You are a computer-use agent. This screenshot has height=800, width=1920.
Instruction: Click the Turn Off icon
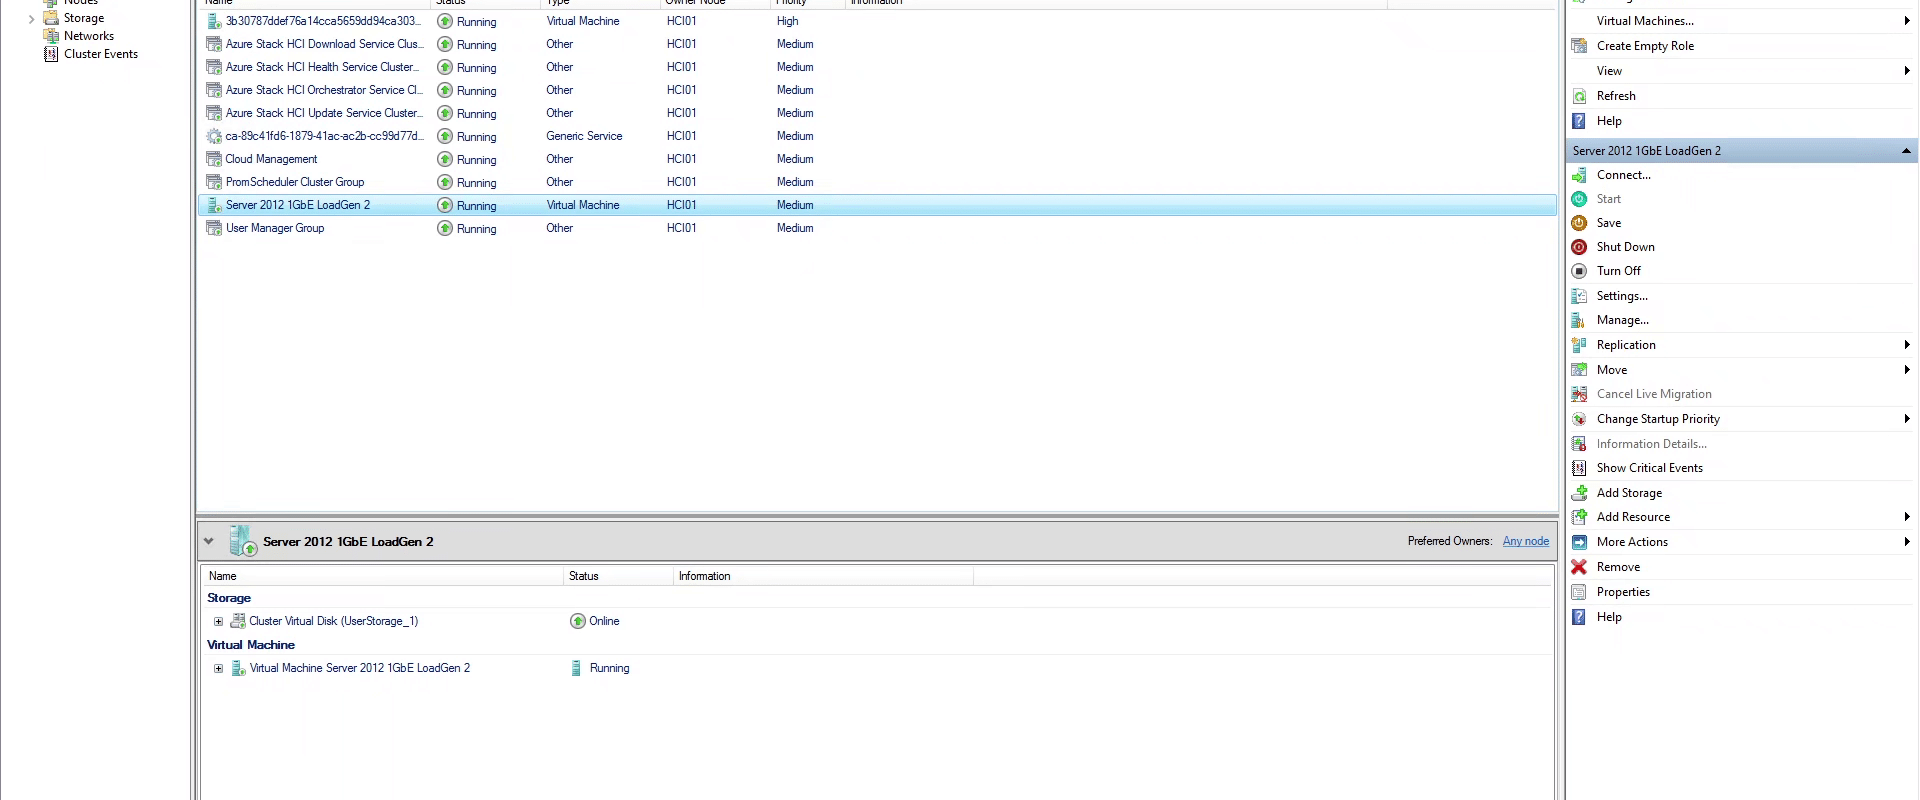[x=1579, y=271]
